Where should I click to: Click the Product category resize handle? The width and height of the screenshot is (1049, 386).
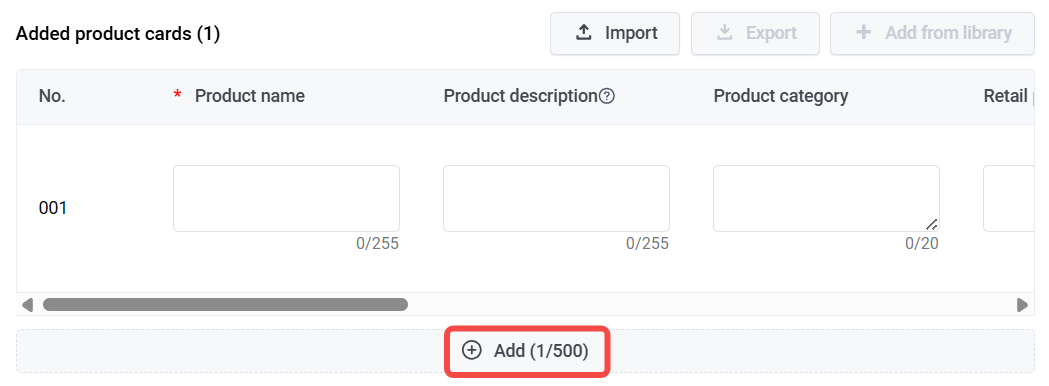(931, 224)
